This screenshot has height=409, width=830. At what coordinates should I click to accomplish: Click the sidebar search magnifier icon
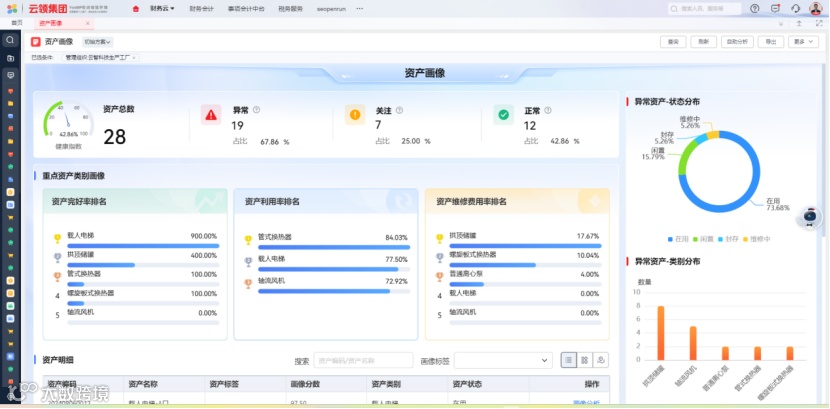(10, 40)
